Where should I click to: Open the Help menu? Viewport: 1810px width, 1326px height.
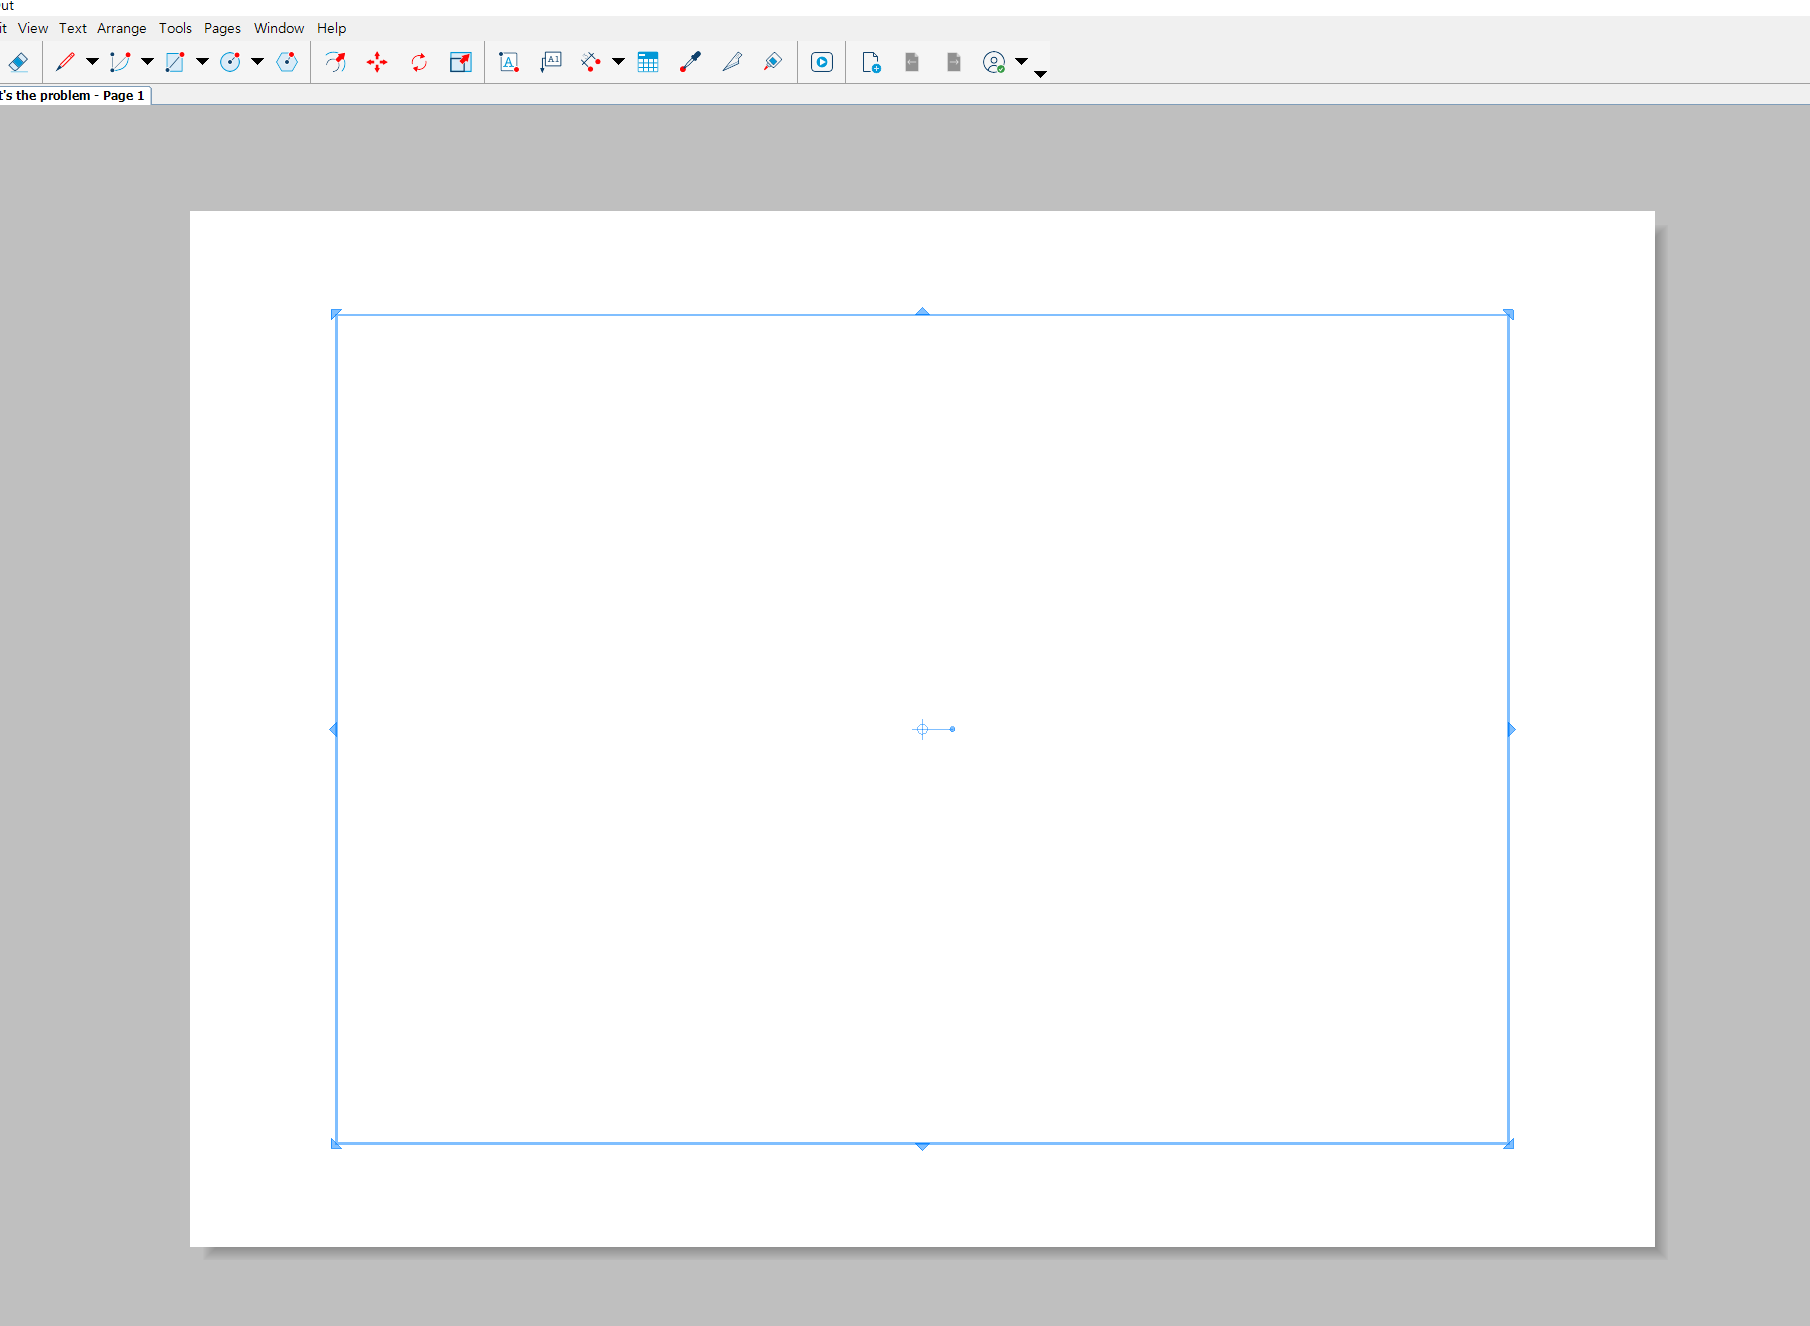(332, 28)
